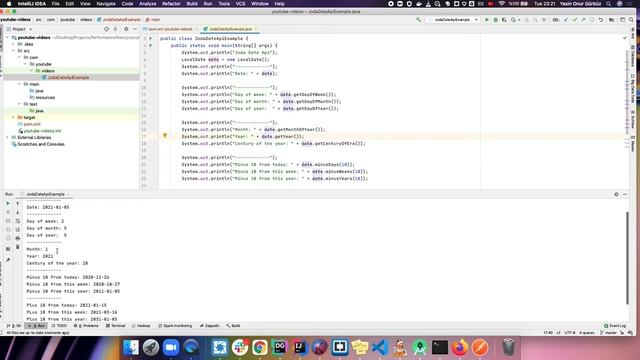Collapse the src folder

13,51
